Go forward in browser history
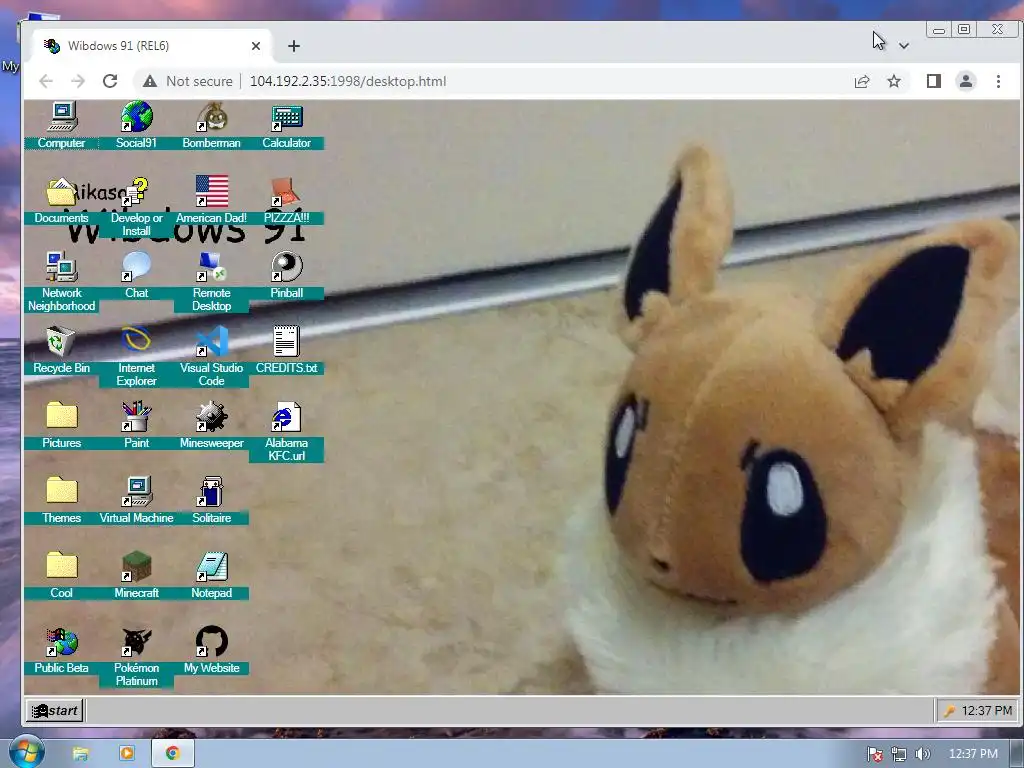Screen dimensions: 1024x768 pos(78,81)
